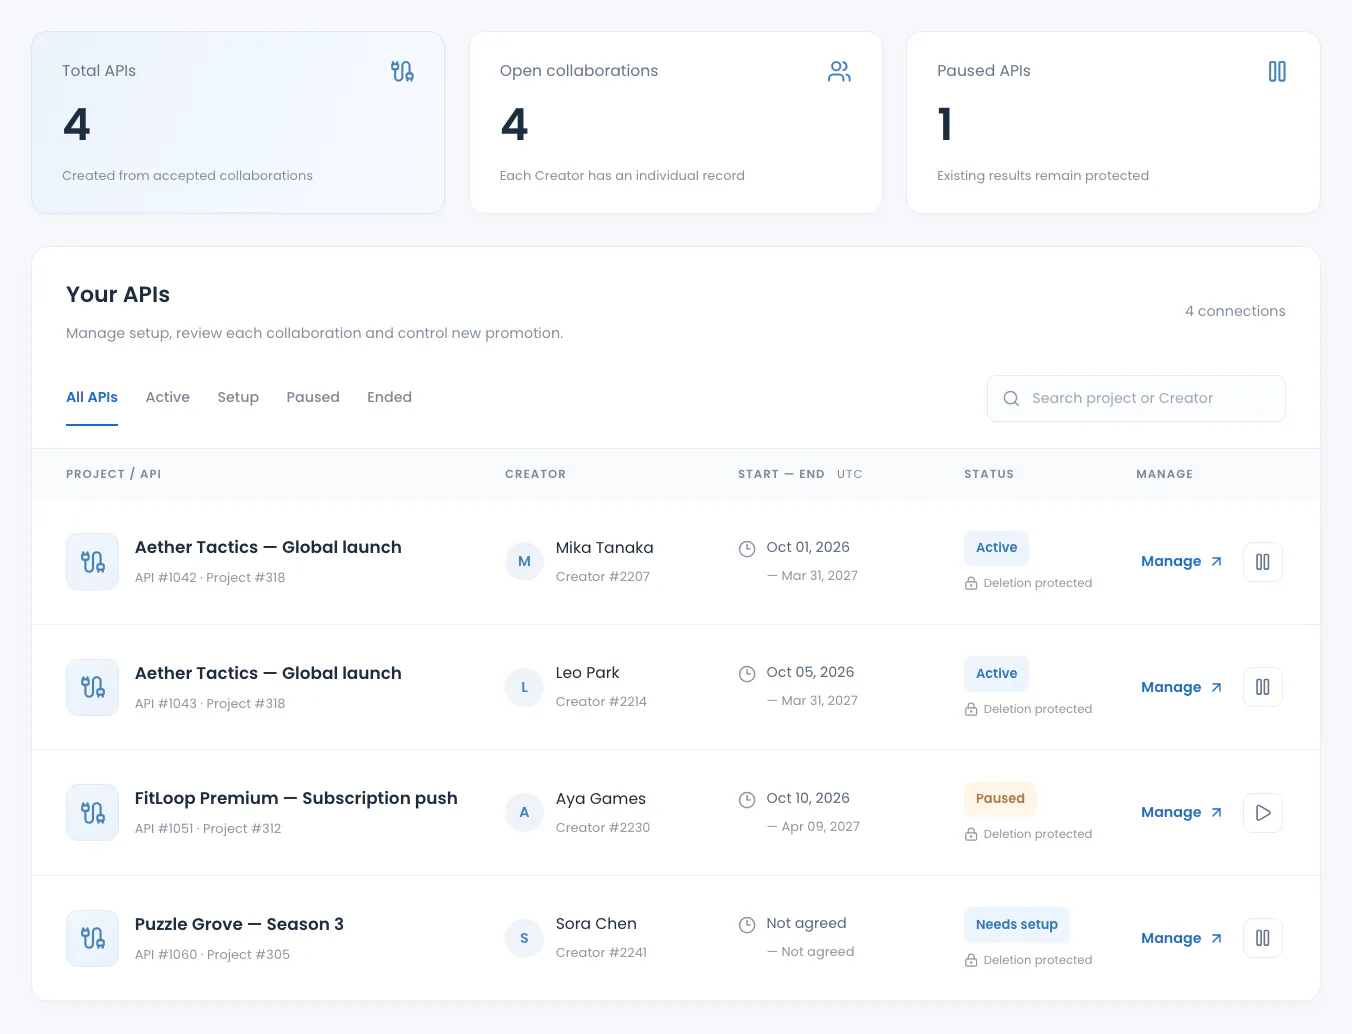Show the Paused tab
This screenshot has height=1034, width=1352.
click(x=313, y=398)
